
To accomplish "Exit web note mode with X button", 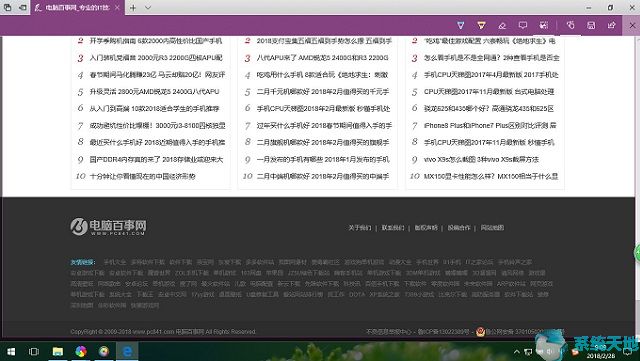I will [x=632, y=25].
